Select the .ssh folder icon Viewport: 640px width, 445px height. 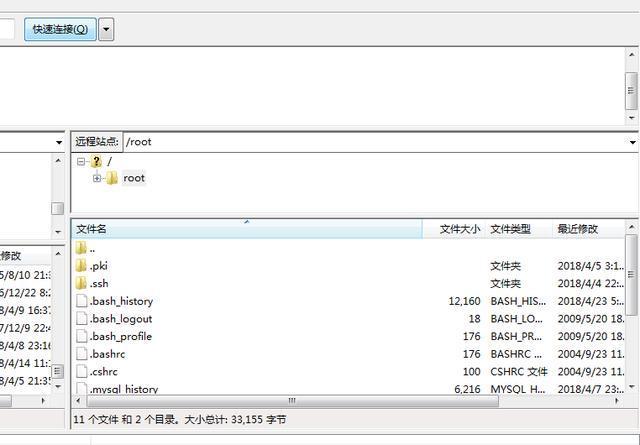81,283
